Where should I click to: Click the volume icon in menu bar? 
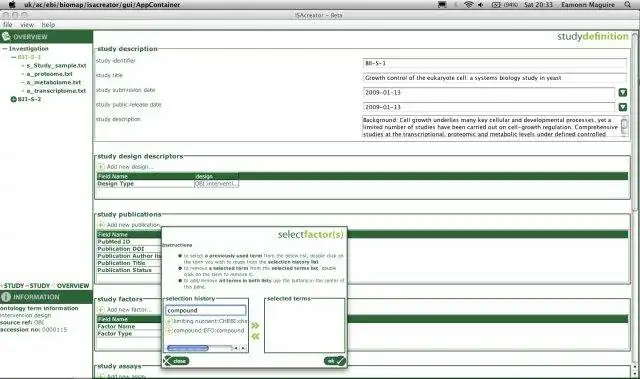pyautogui.click(x=480, y=4)
